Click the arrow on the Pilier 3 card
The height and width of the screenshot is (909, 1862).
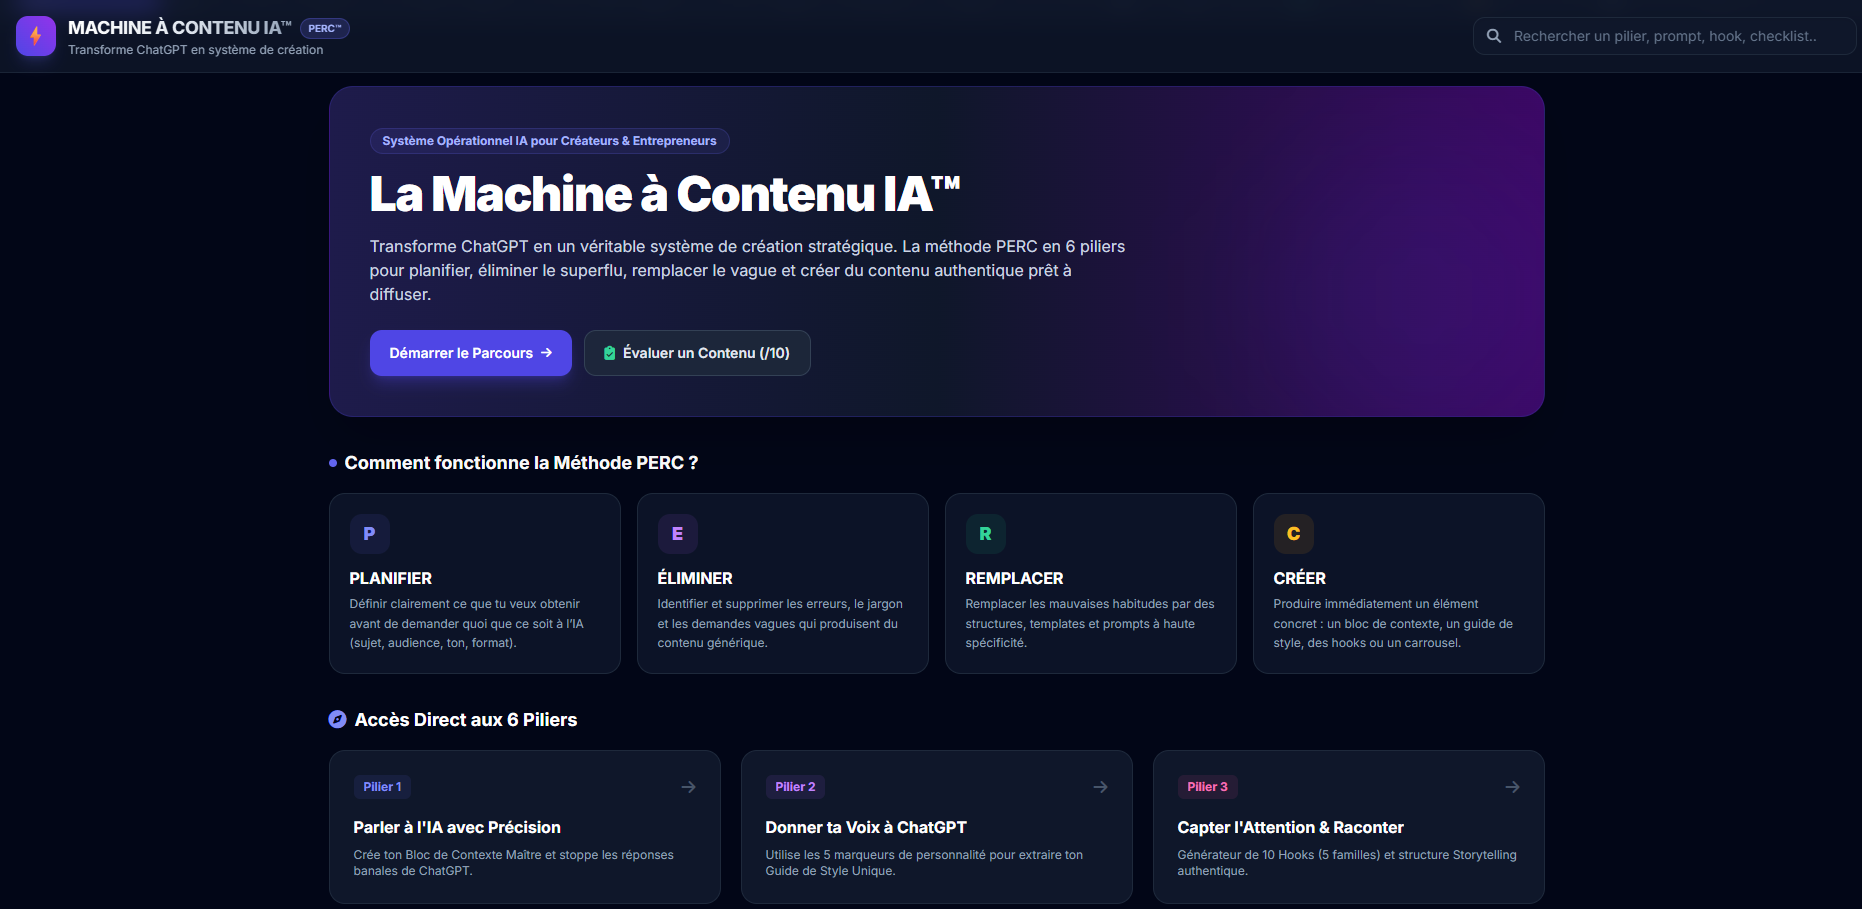pos(1512,787)
